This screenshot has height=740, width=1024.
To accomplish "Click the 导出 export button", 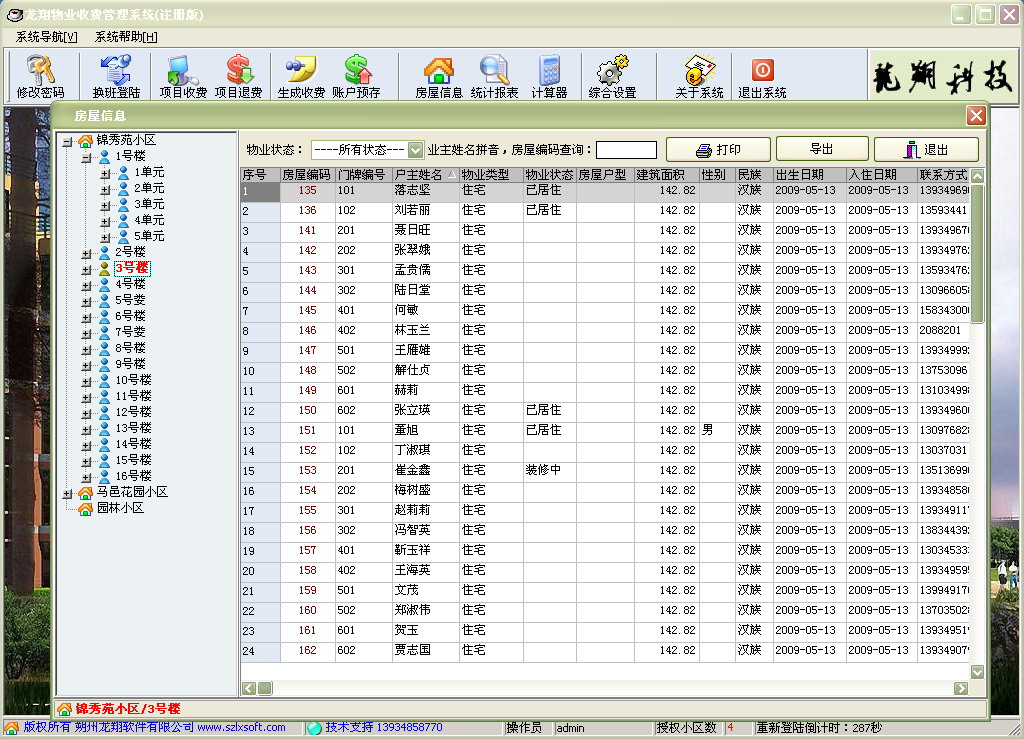I will coord(822,150).
